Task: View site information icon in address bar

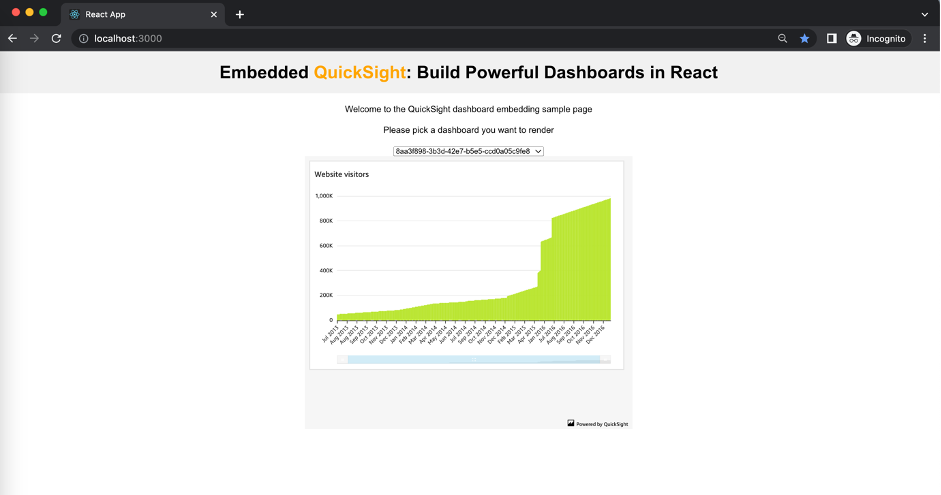Action: click(x=83, y=38)
